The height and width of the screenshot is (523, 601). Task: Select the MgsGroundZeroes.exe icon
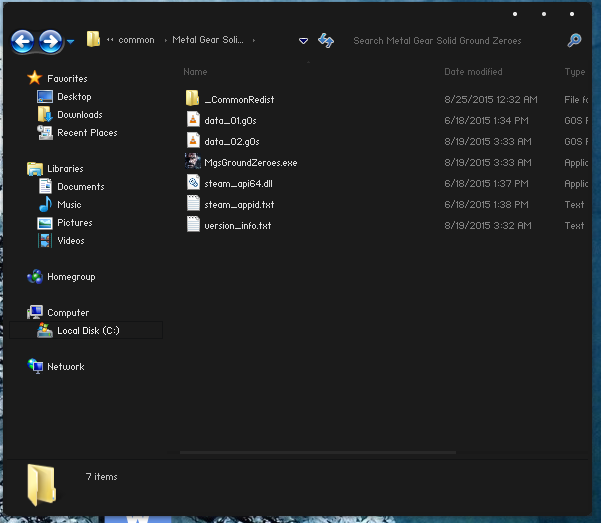click(193, 161)
